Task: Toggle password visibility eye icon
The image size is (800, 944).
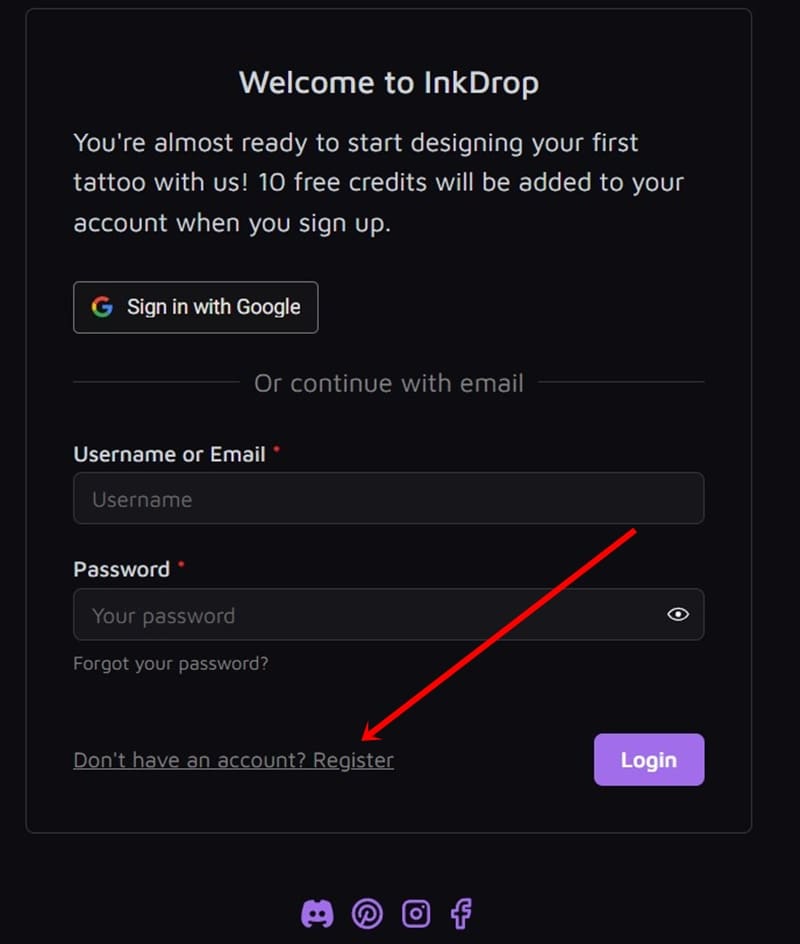Action: tap(678, 614)
